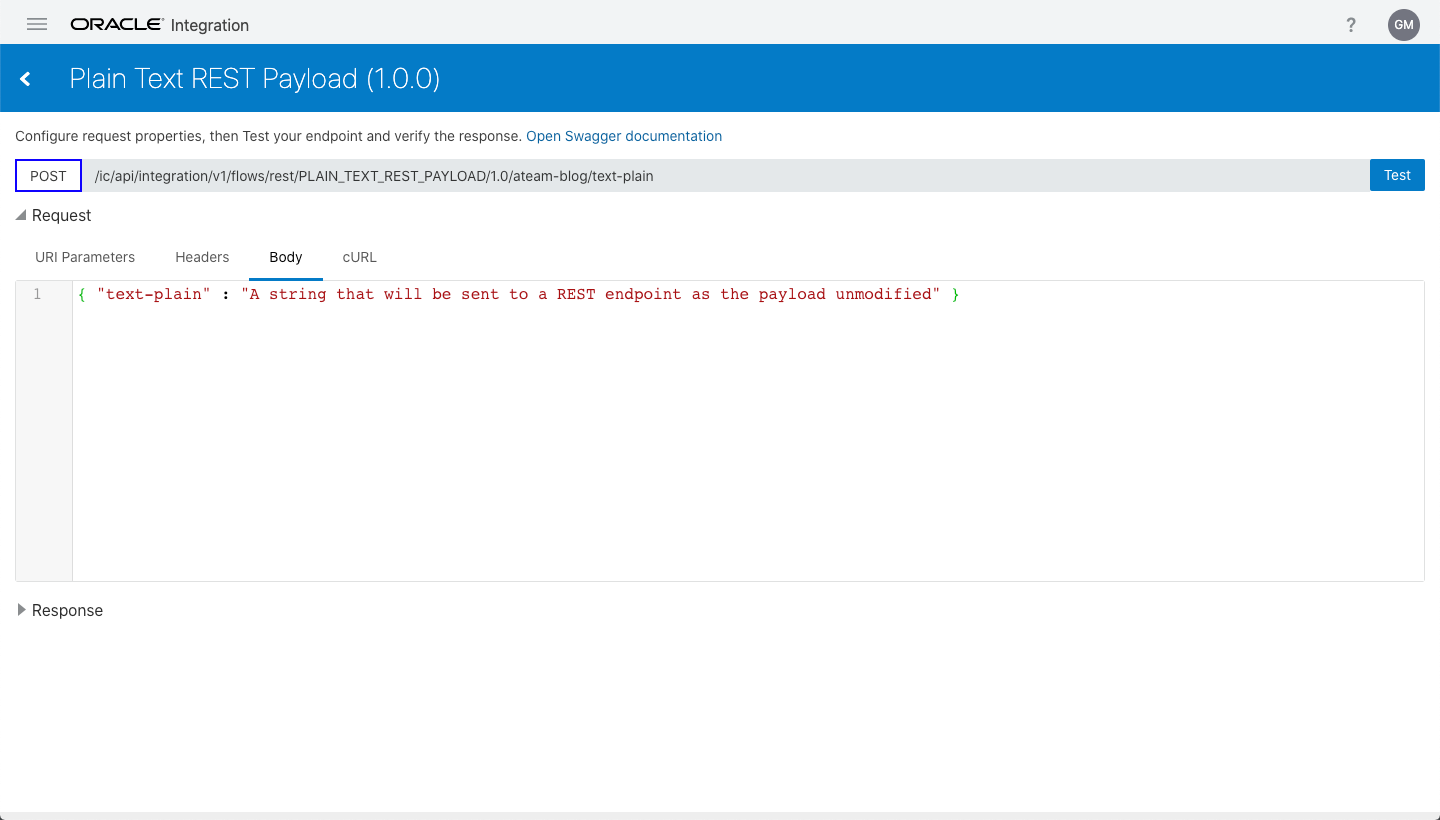
Task: Switch to the URI Parameters tab
Action: tap(85, 257)
